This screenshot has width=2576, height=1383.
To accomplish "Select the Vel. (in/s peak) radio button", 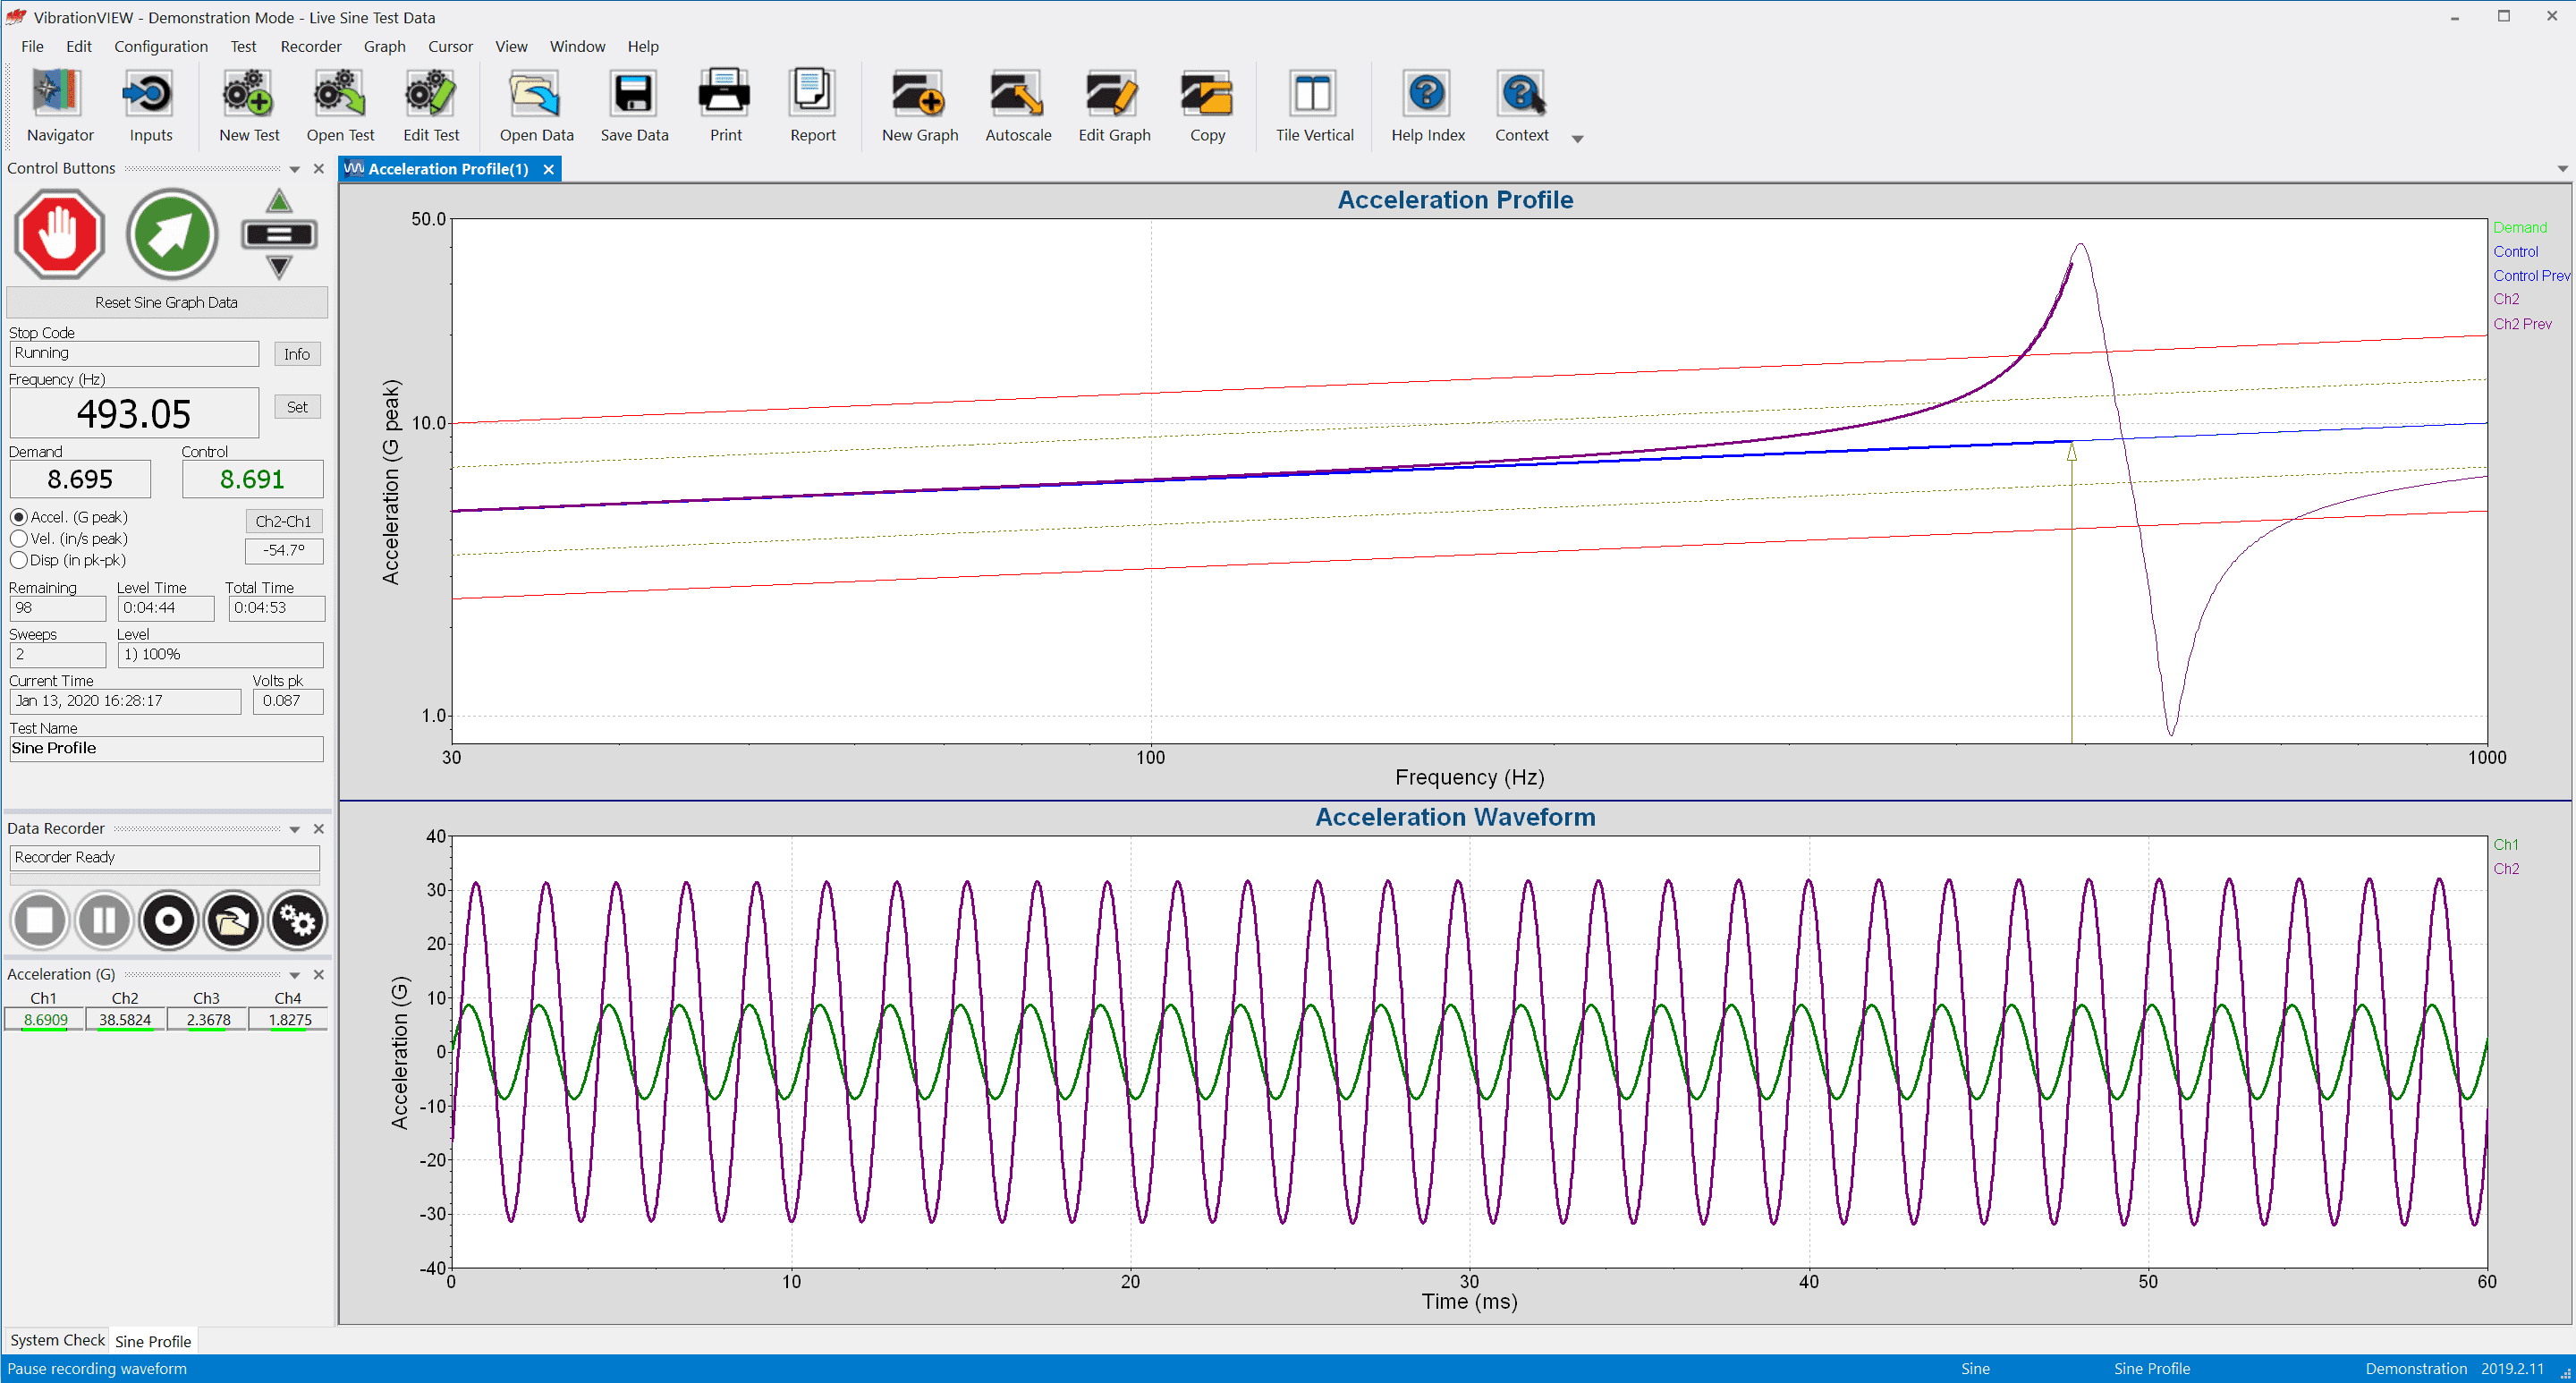I will coord(17,539).
